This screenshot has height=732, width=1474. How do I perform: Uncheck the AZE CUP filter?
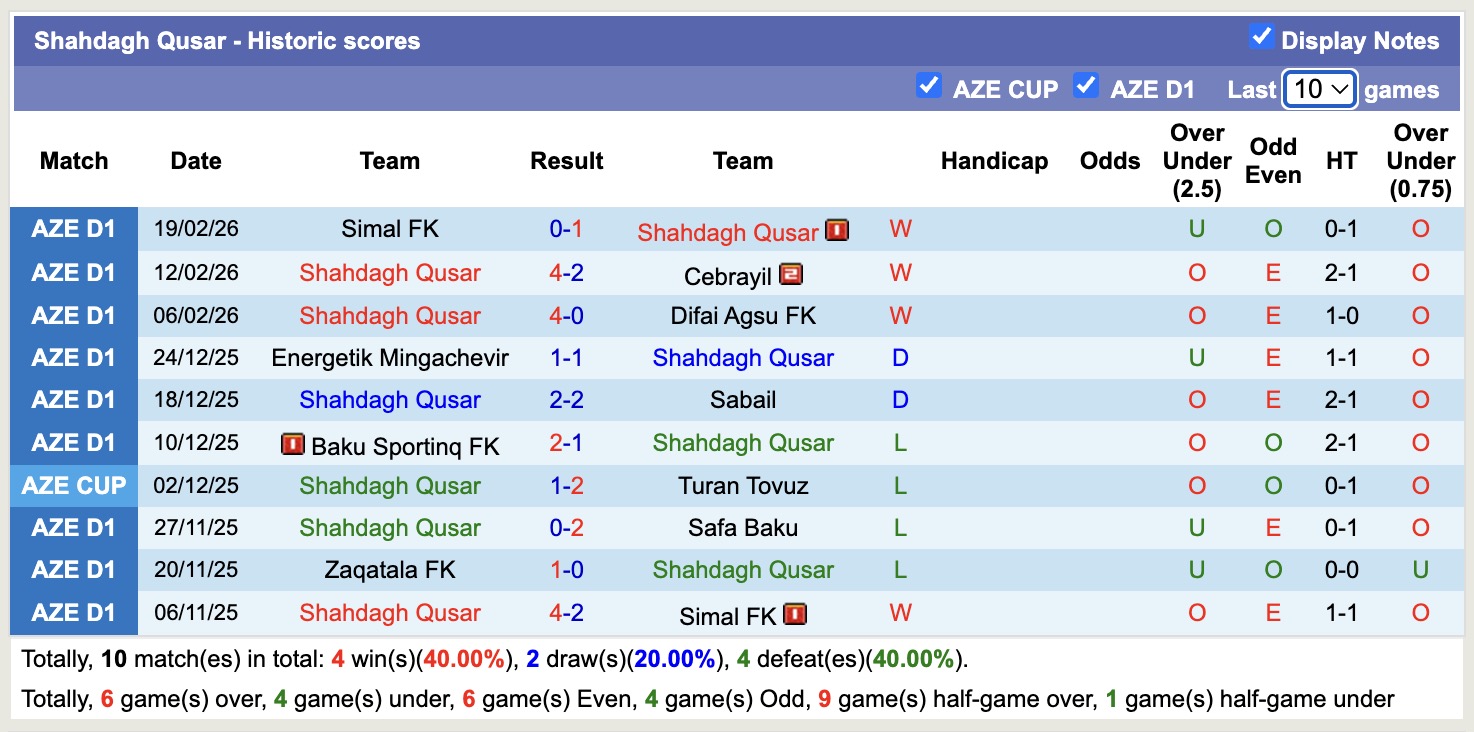pos(928,88)
